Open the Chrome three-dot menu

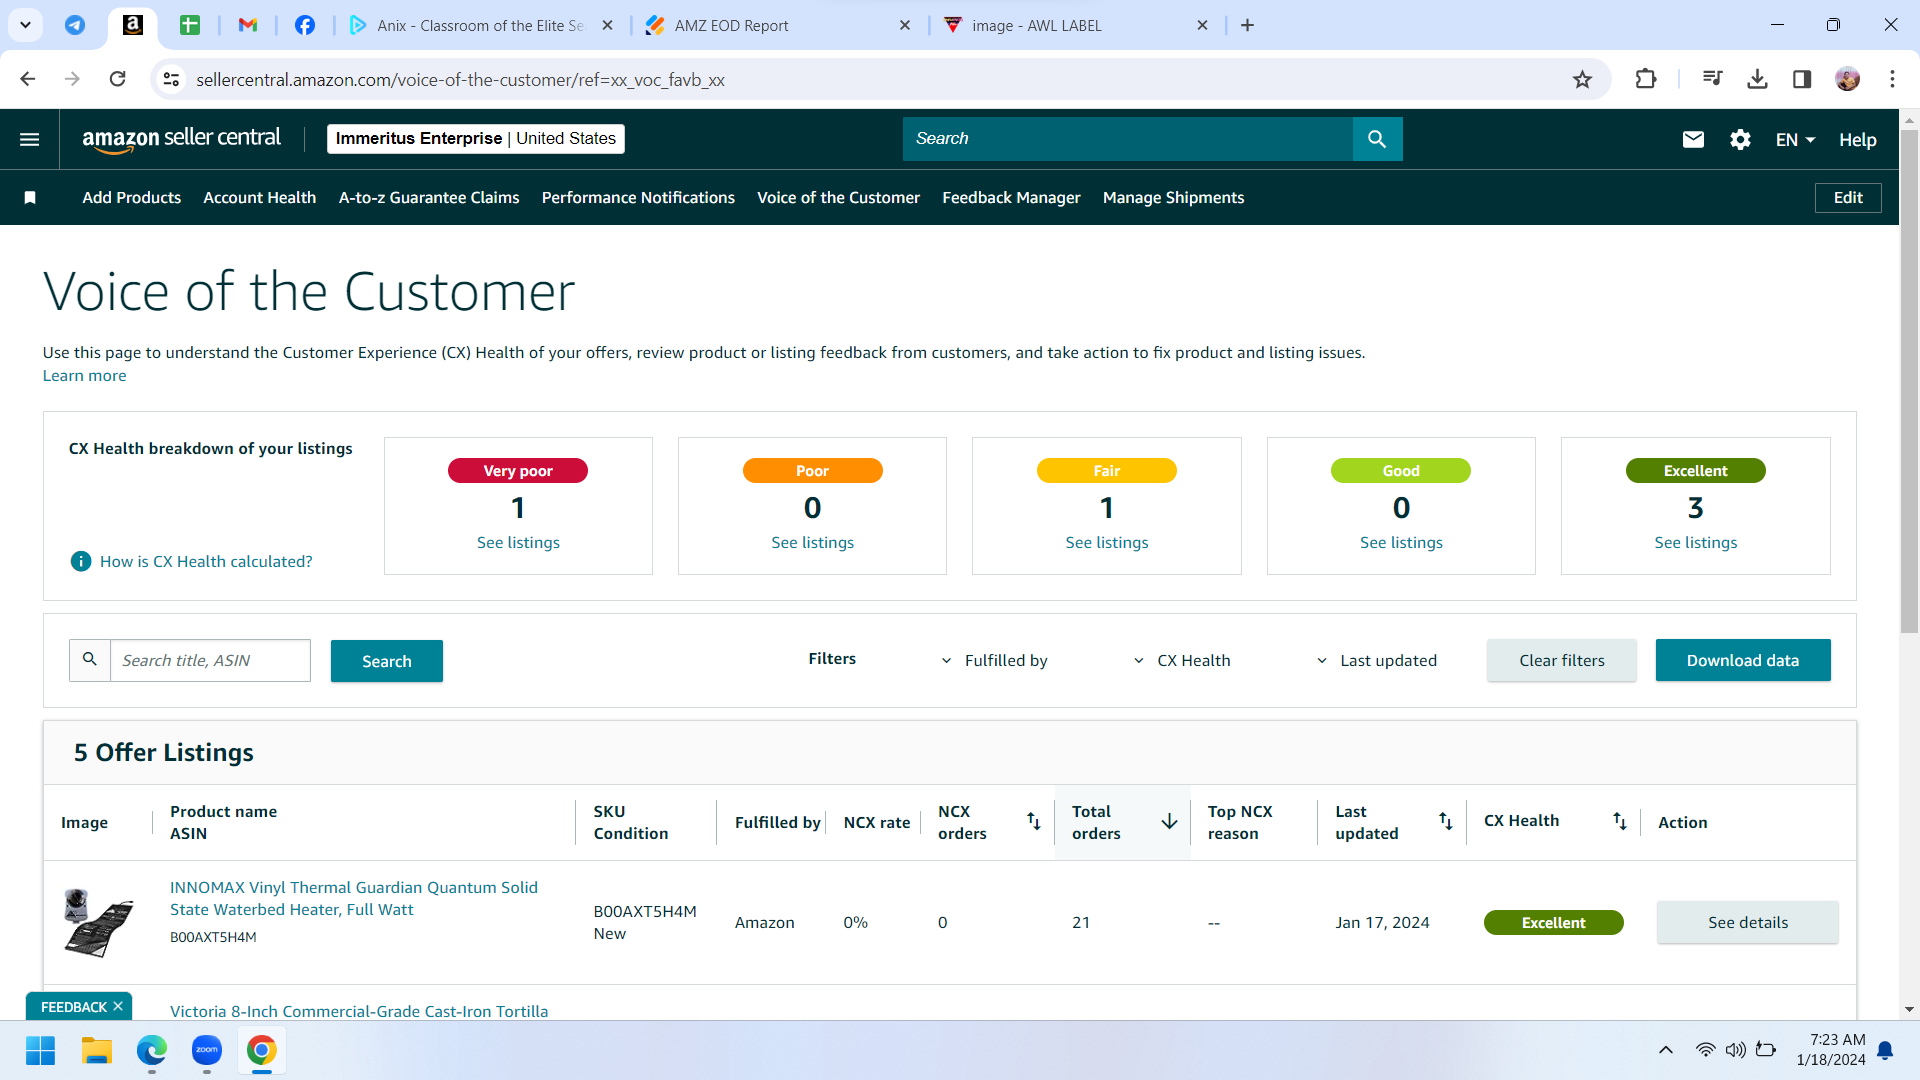(1892, 79)
